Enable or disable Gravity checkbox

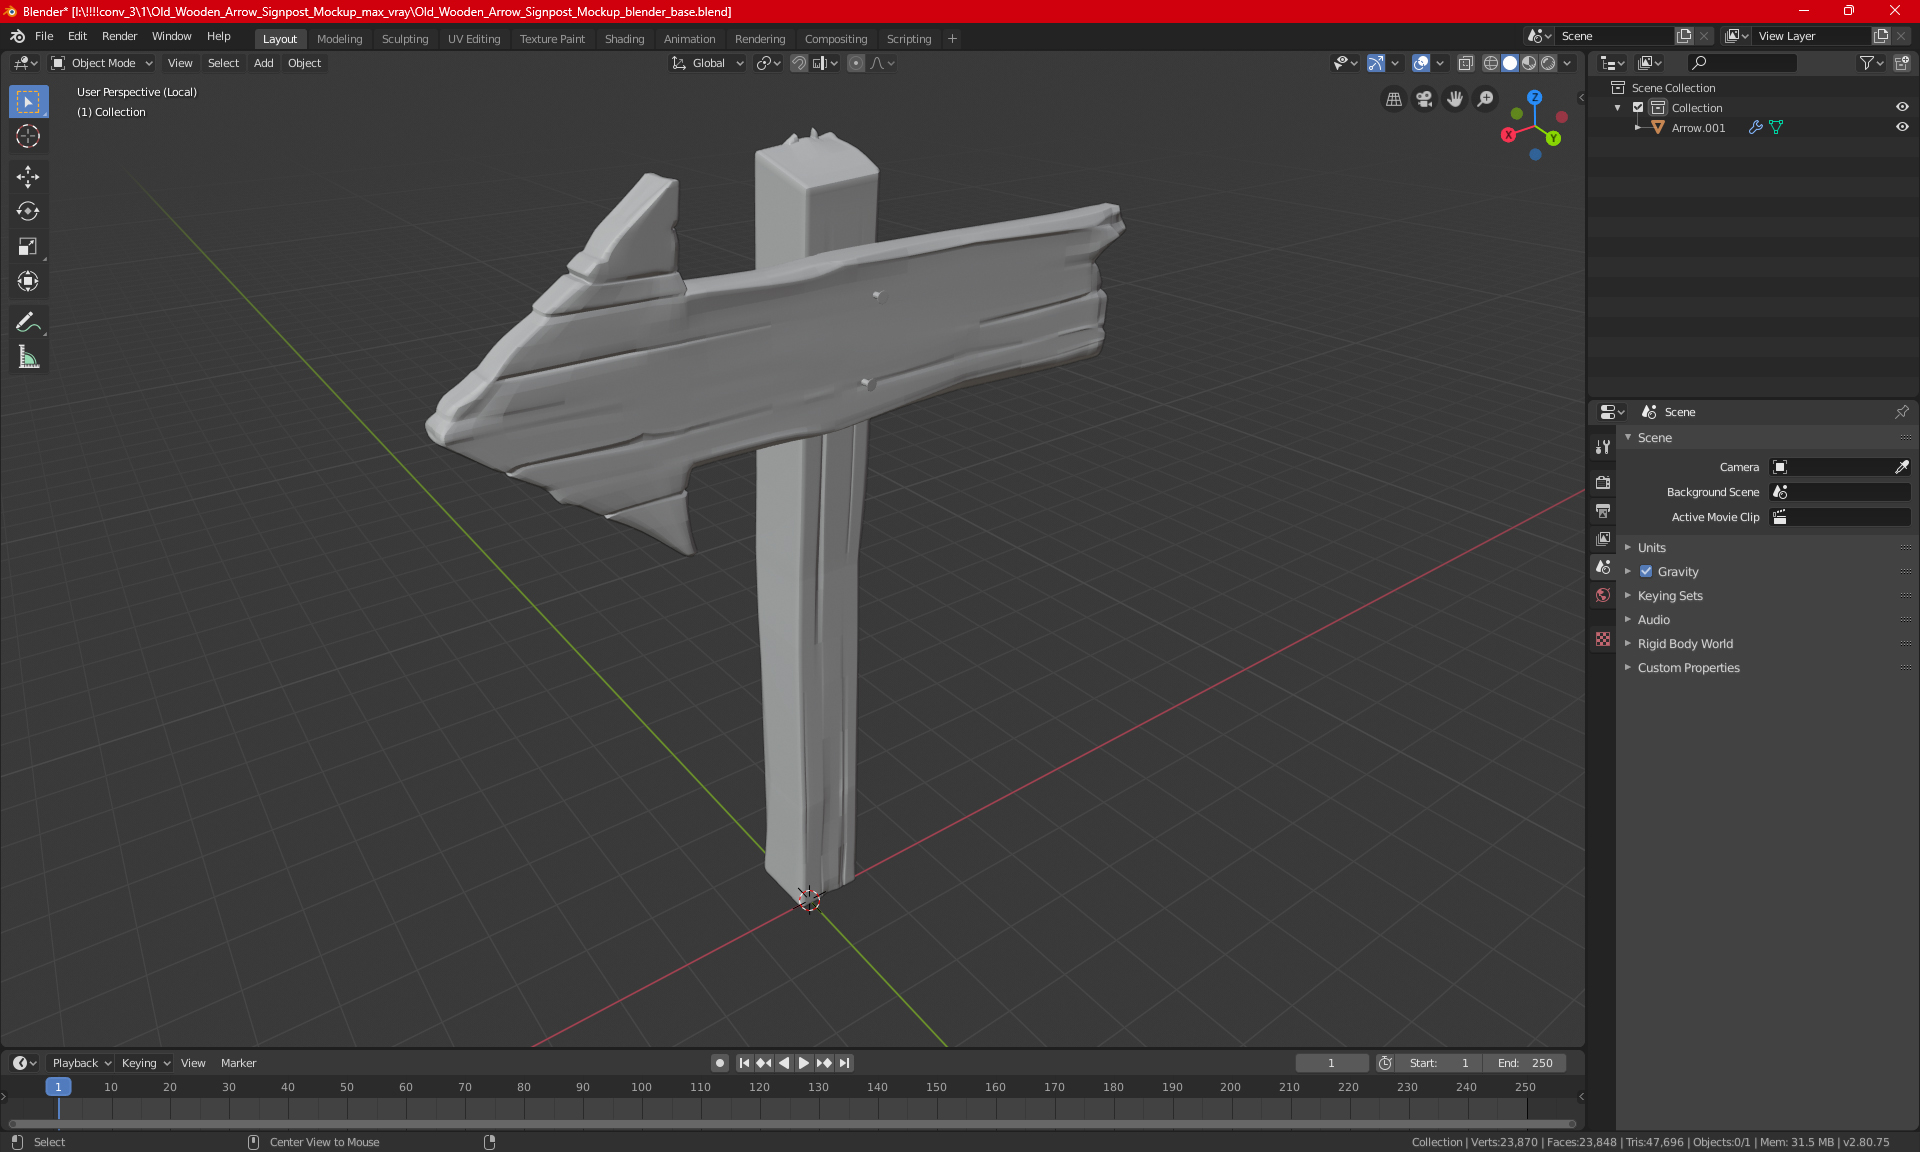[1646, 572]
